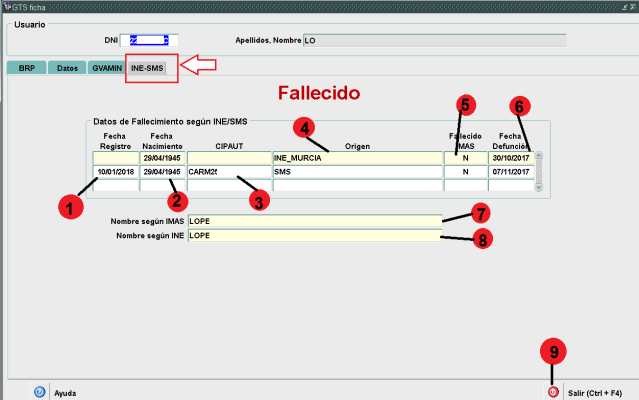Viewport: 639px width, 400px height.
Task: Click the Salir (Ctrl + F4) text label
Action: 596,393
